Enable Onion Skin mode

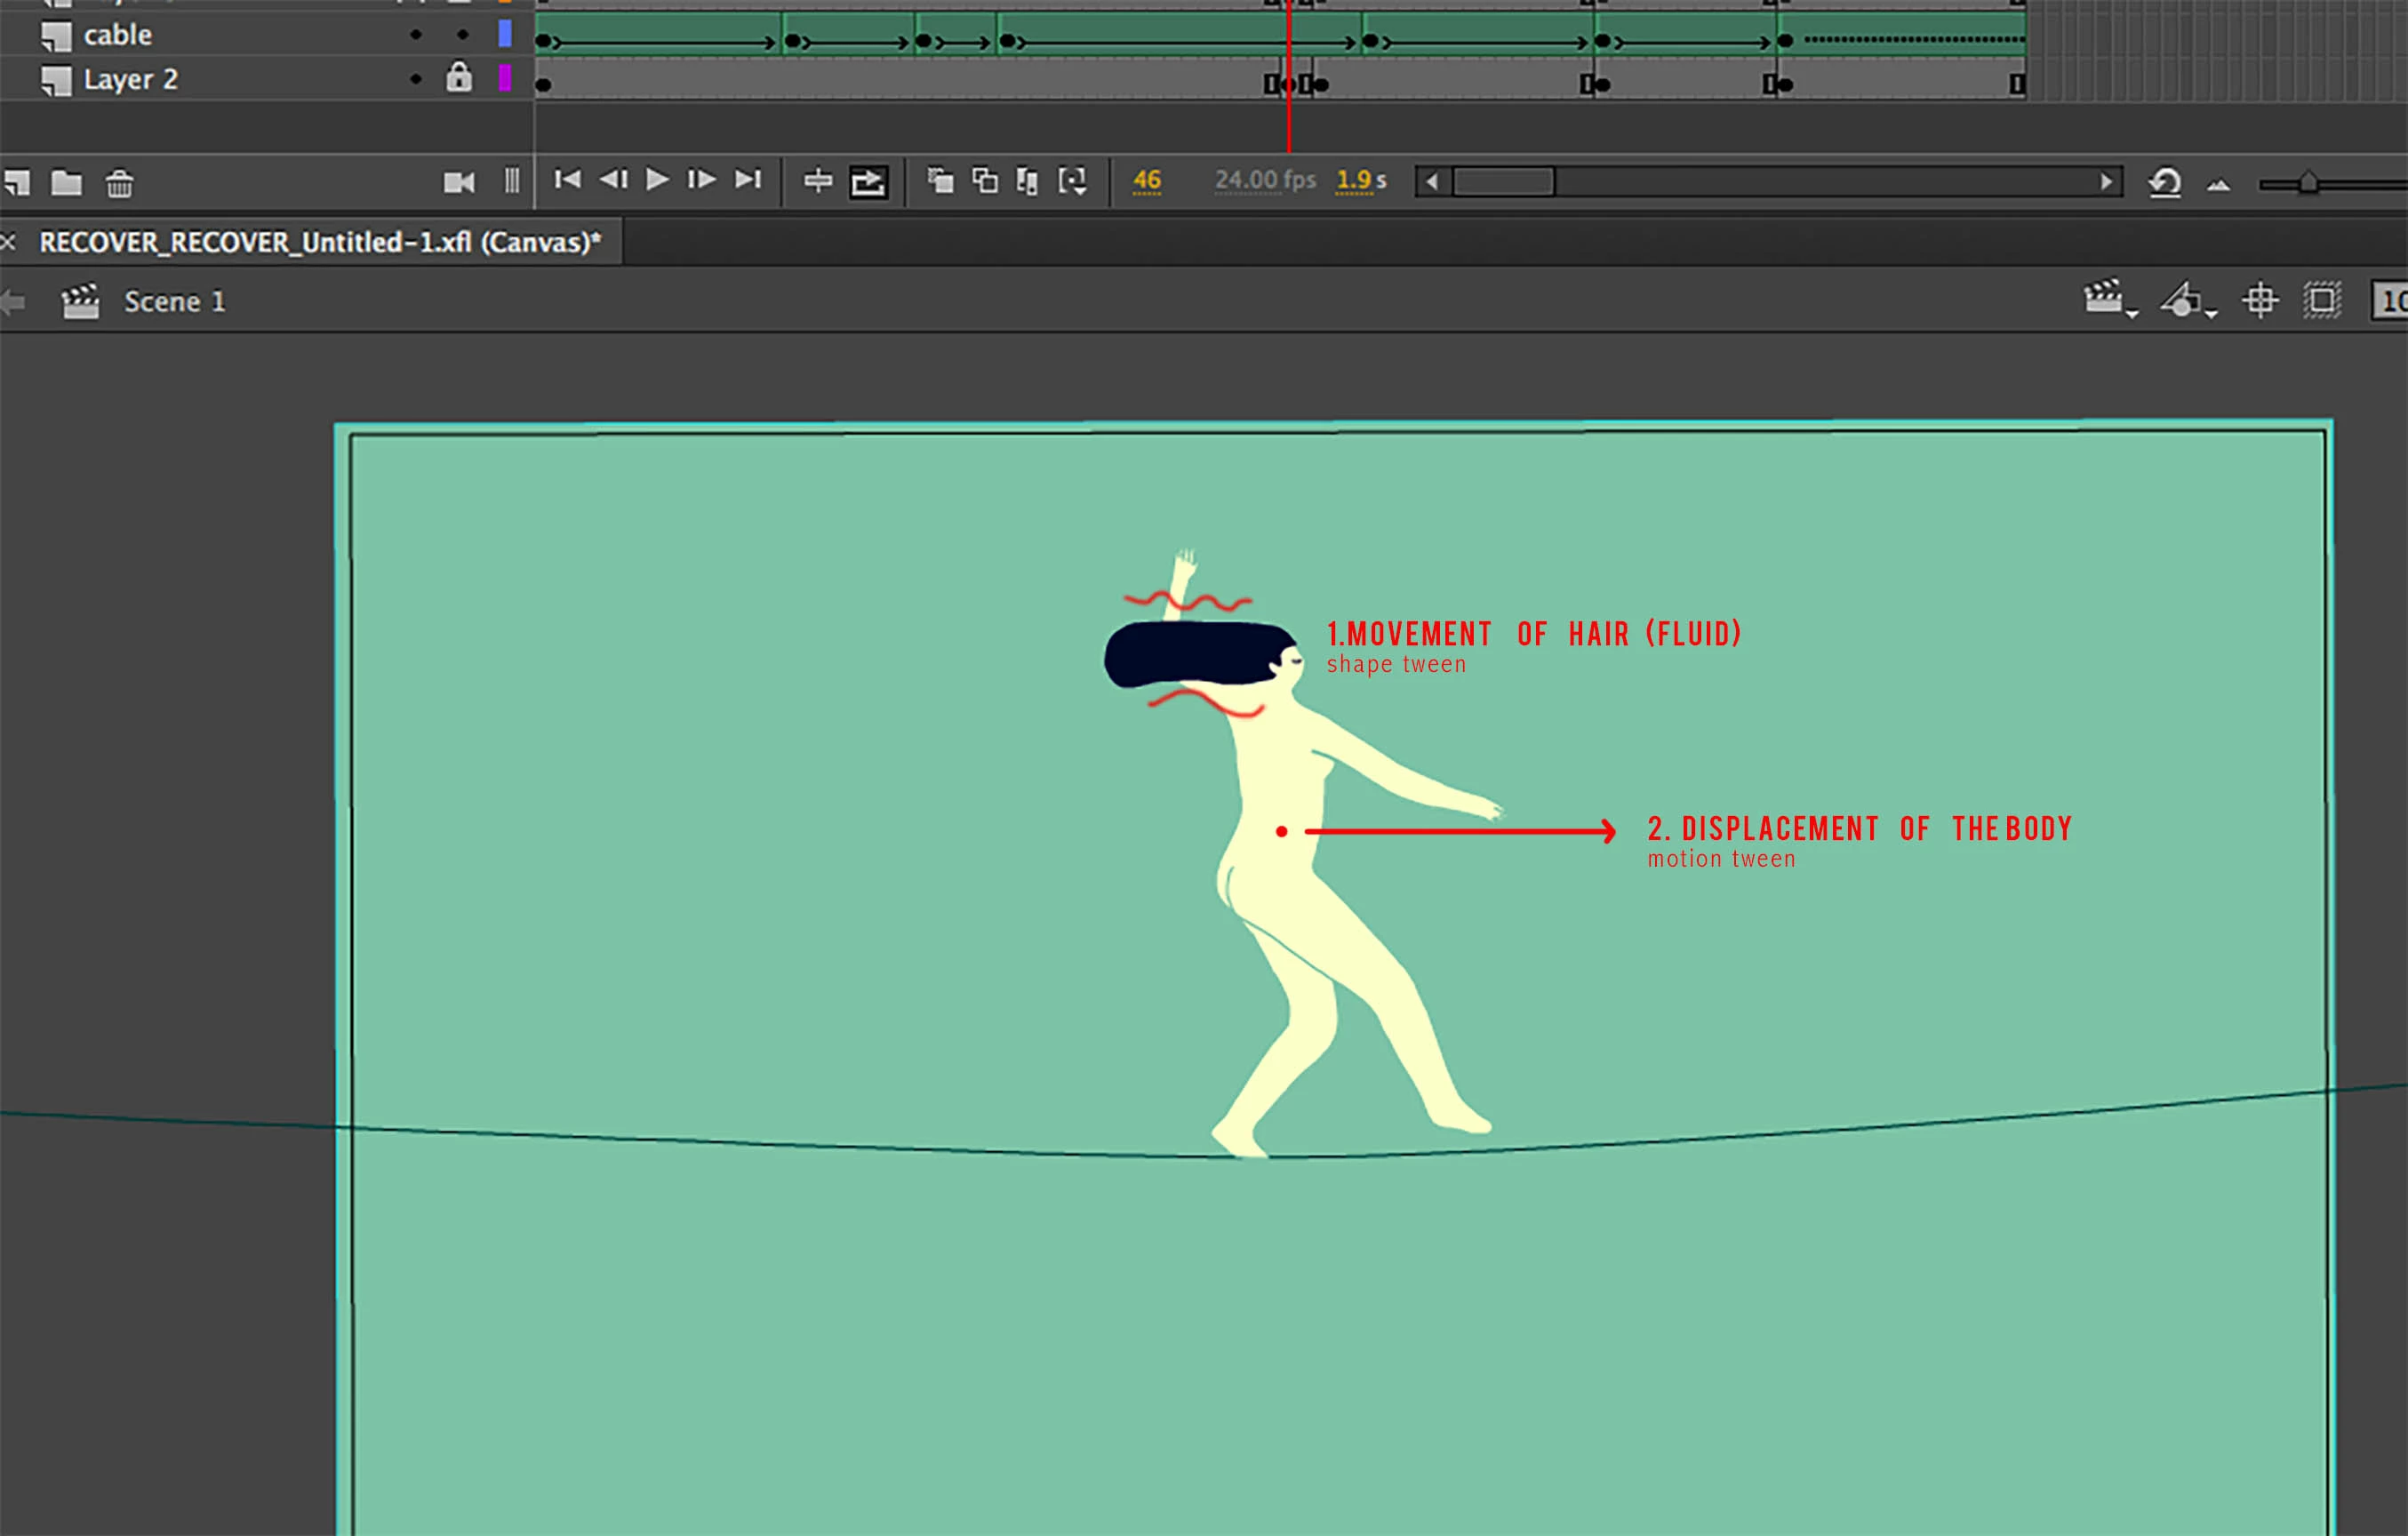coord(939,181)
